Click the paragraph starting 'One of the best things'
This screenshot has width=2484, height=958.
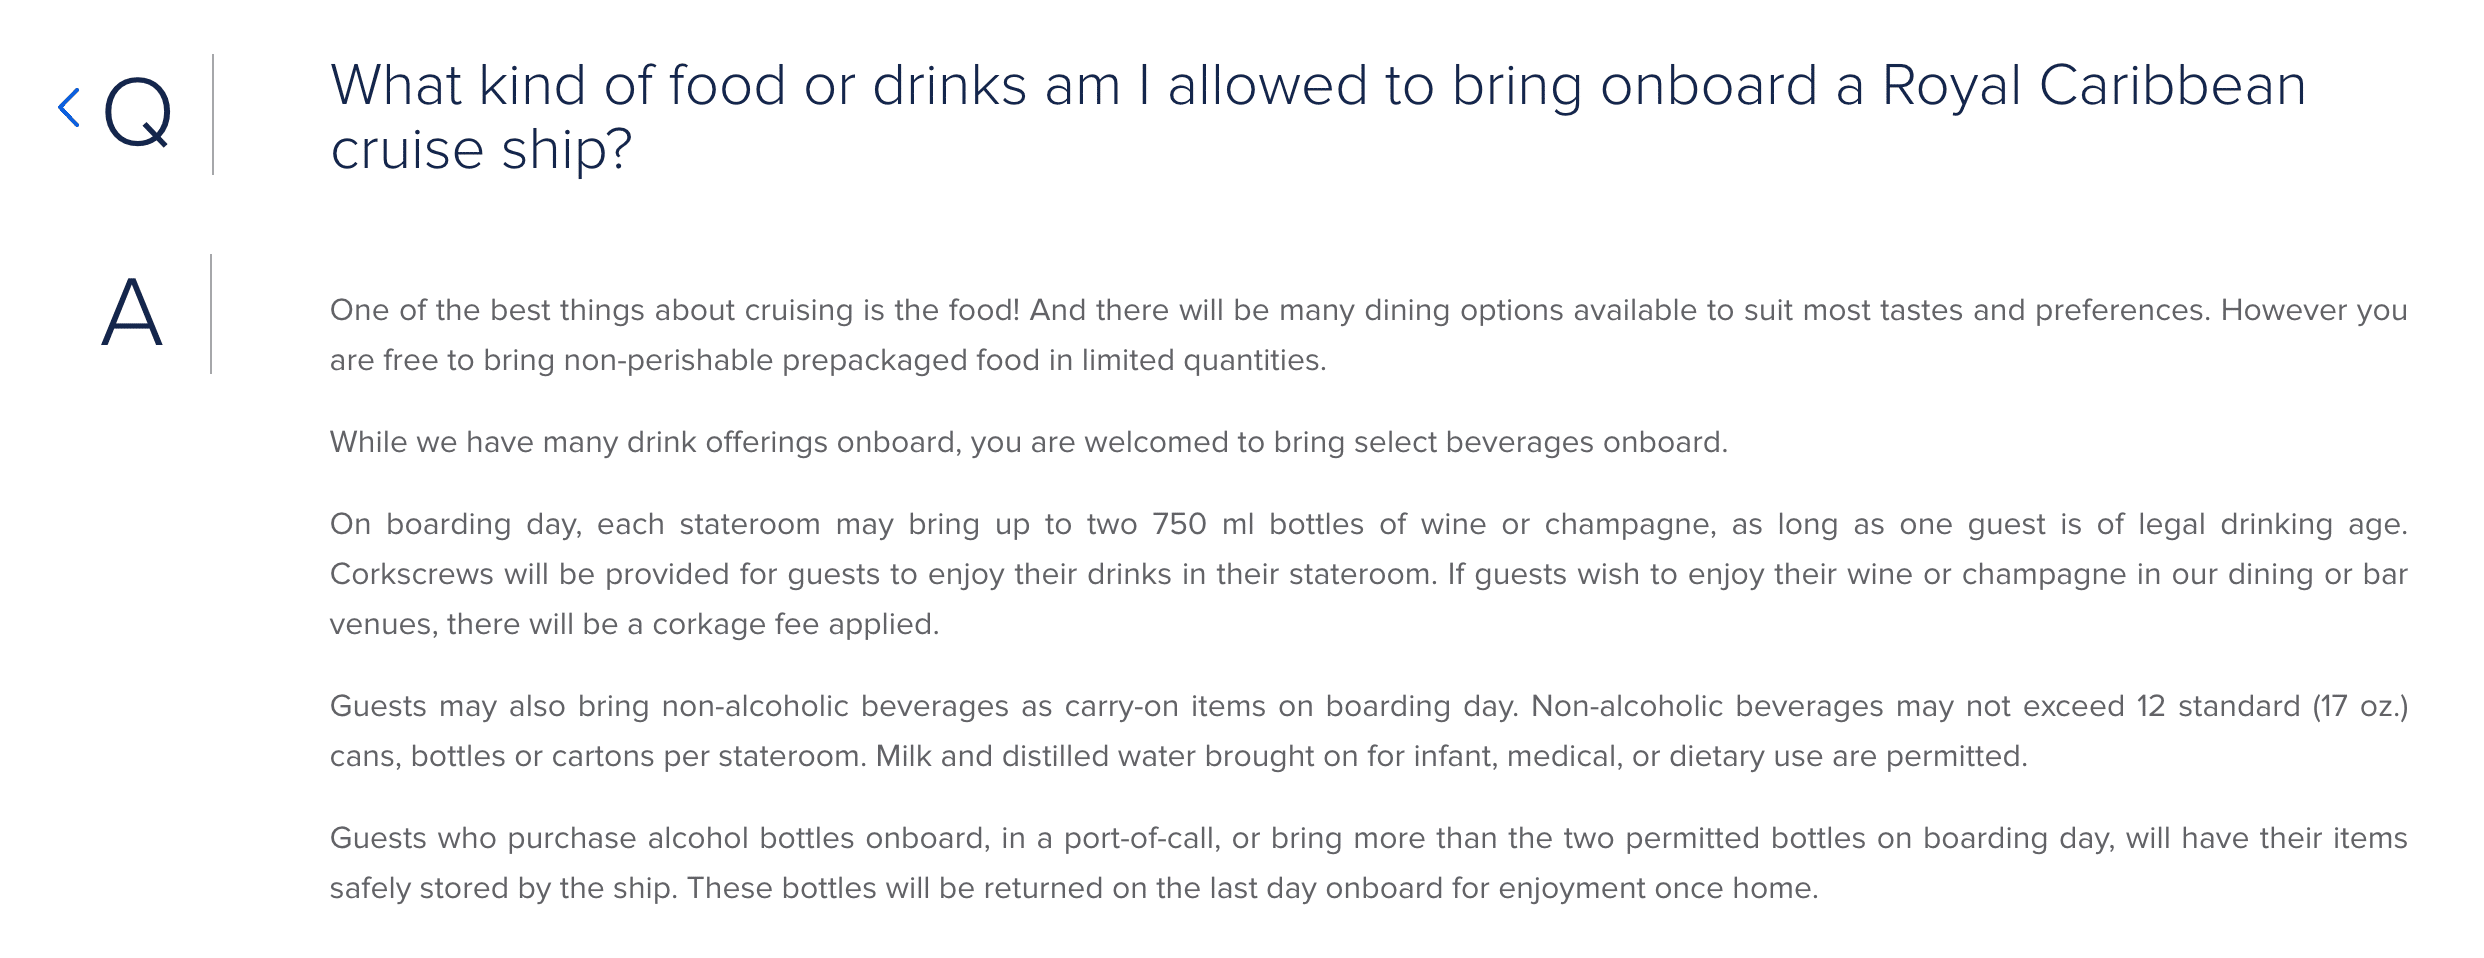1368,335
